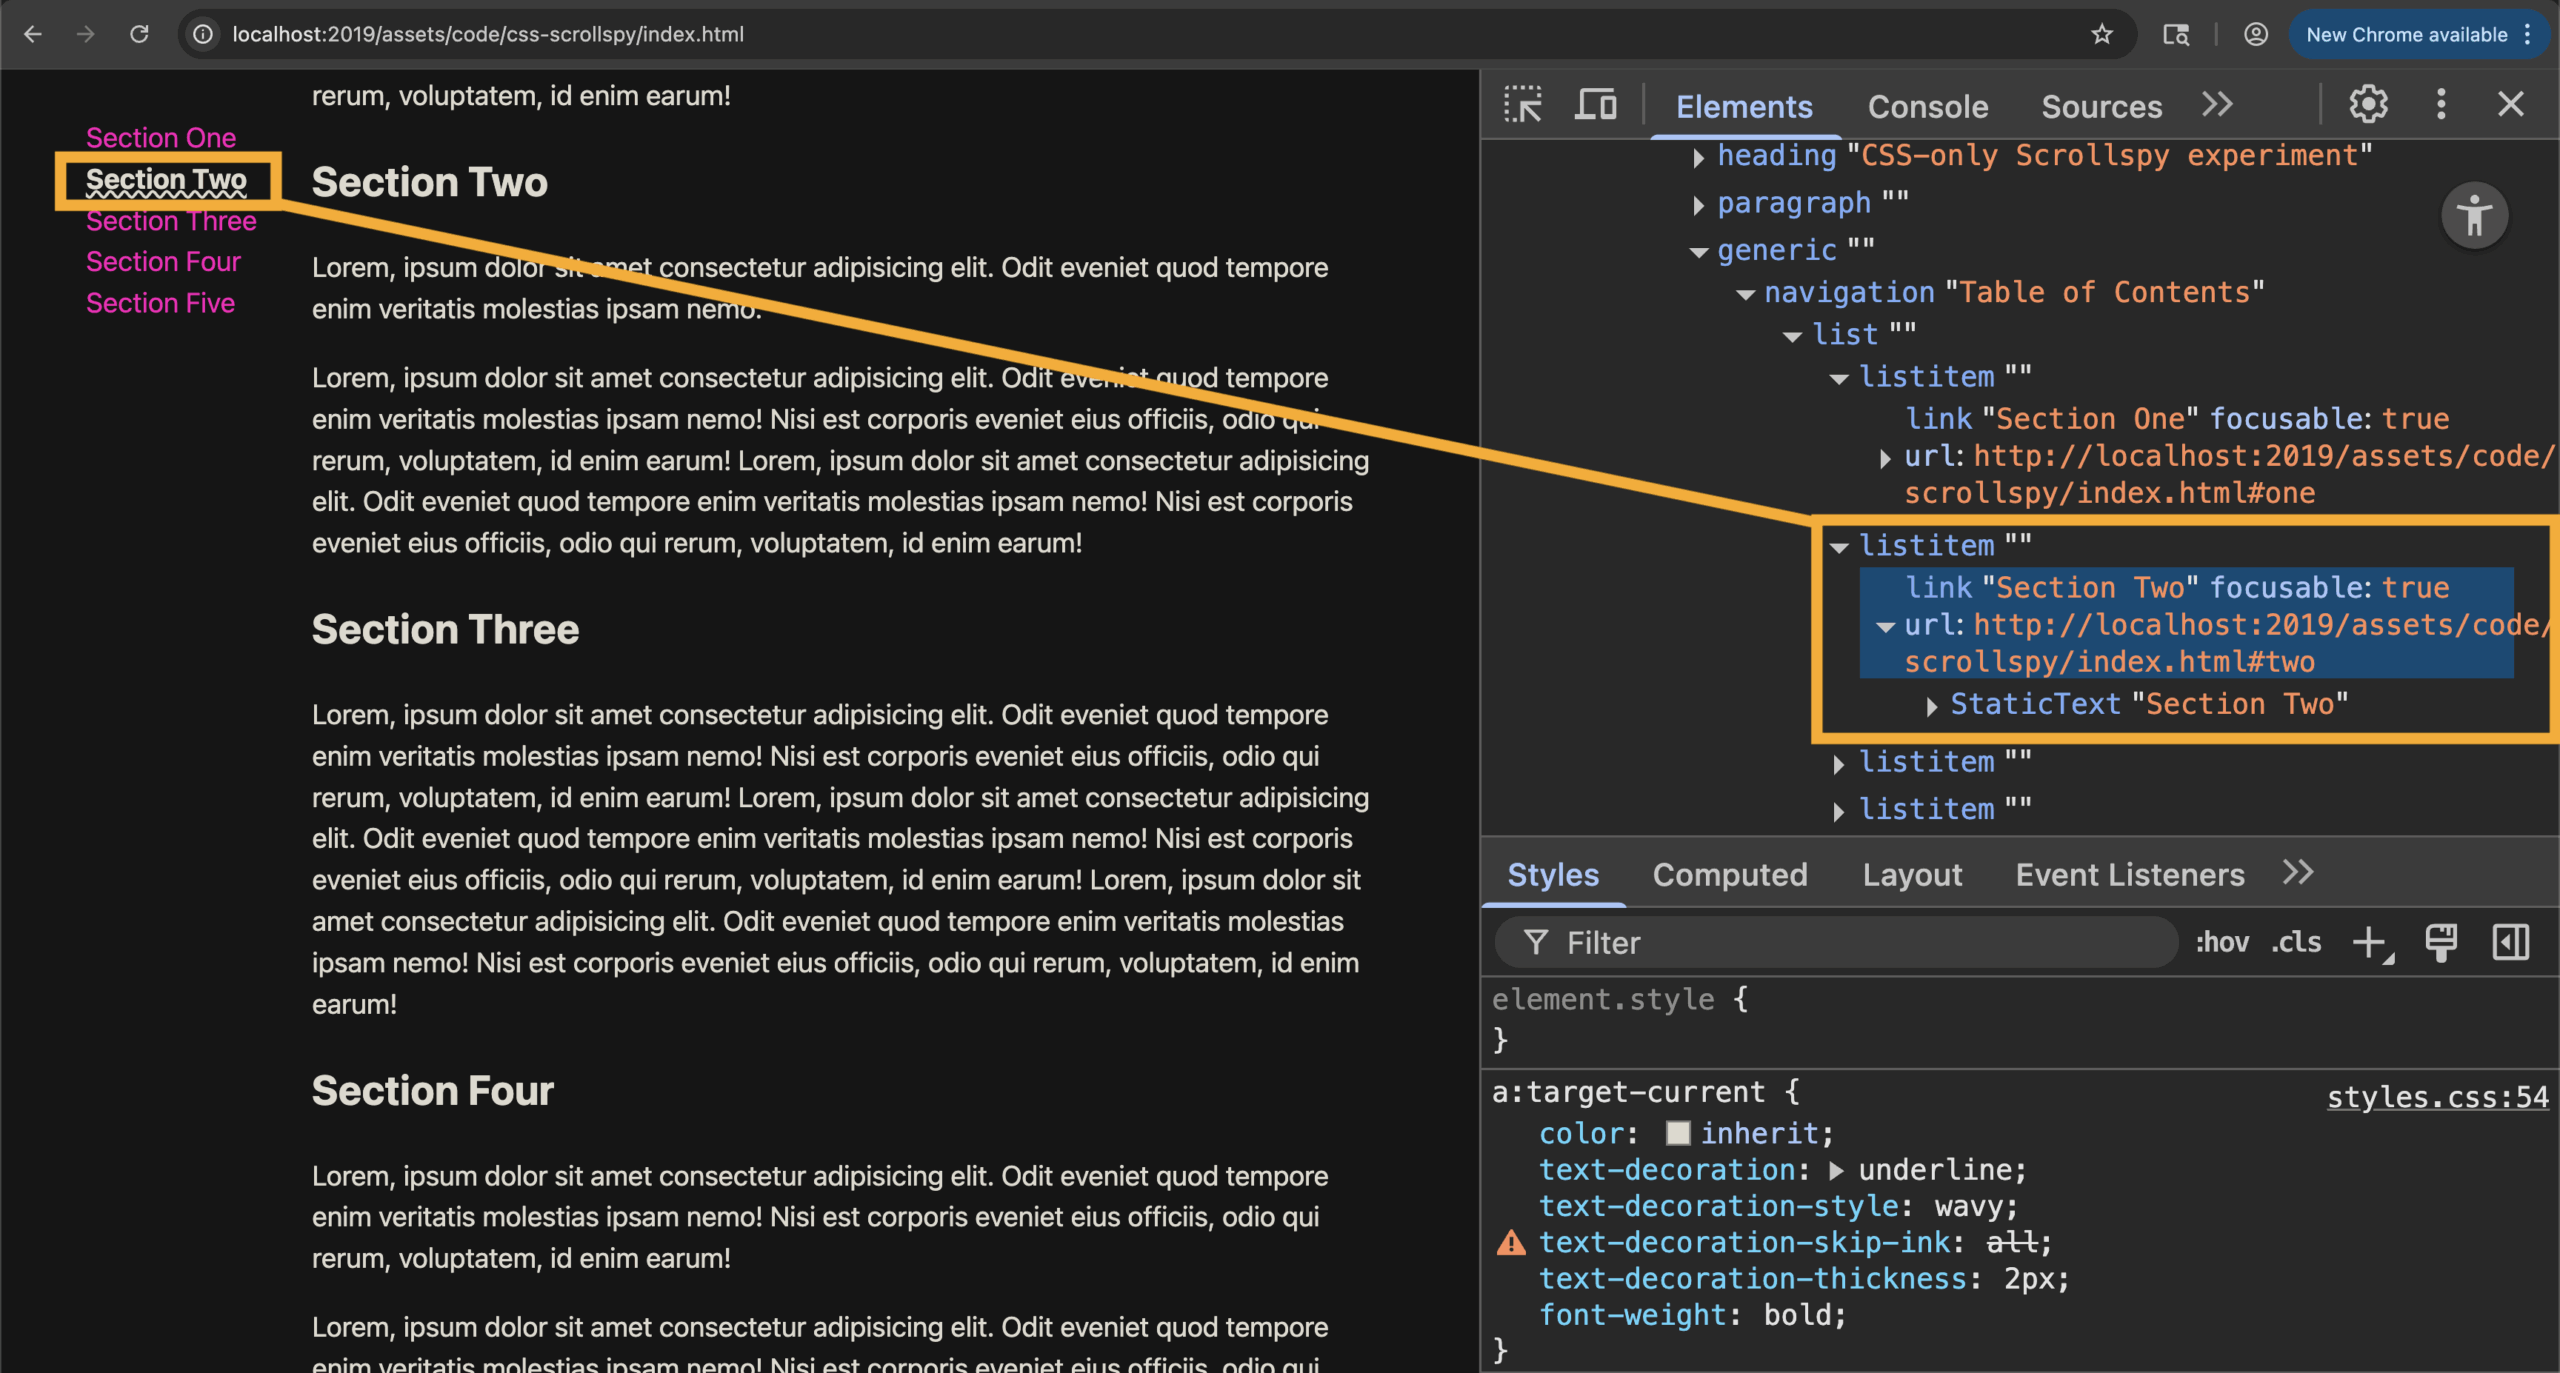
Task: Collapse the first listitem node
Action: tap(1839, 378)
